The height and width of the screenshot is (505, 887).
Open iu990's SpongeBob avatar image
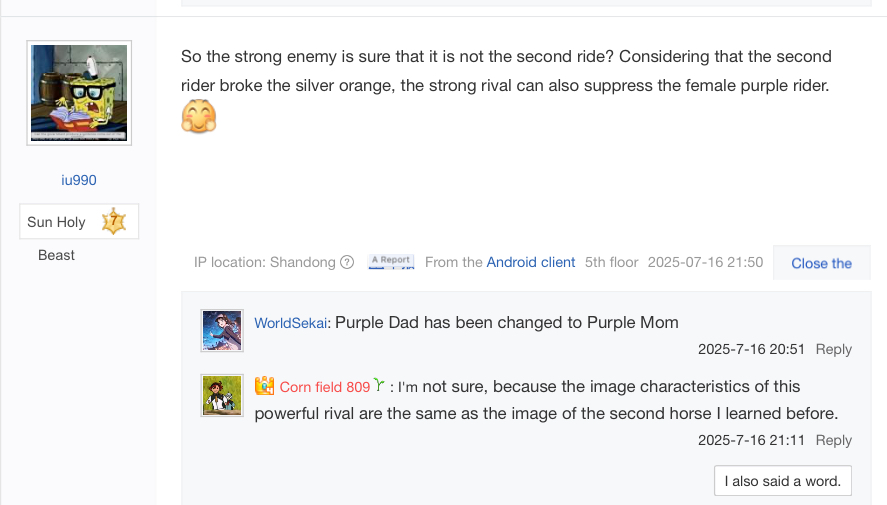click(79, 93)
